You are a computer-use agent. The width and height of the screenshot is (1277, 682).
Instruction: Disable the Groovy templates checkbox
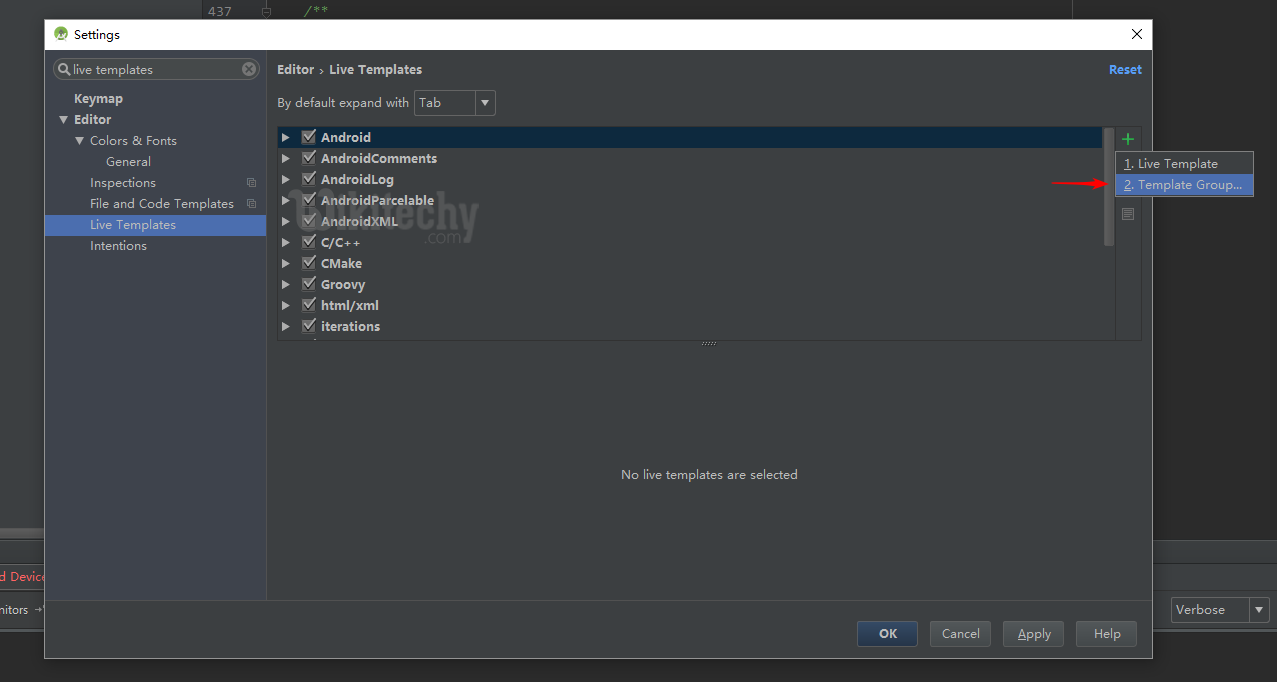tap(309, 283)
